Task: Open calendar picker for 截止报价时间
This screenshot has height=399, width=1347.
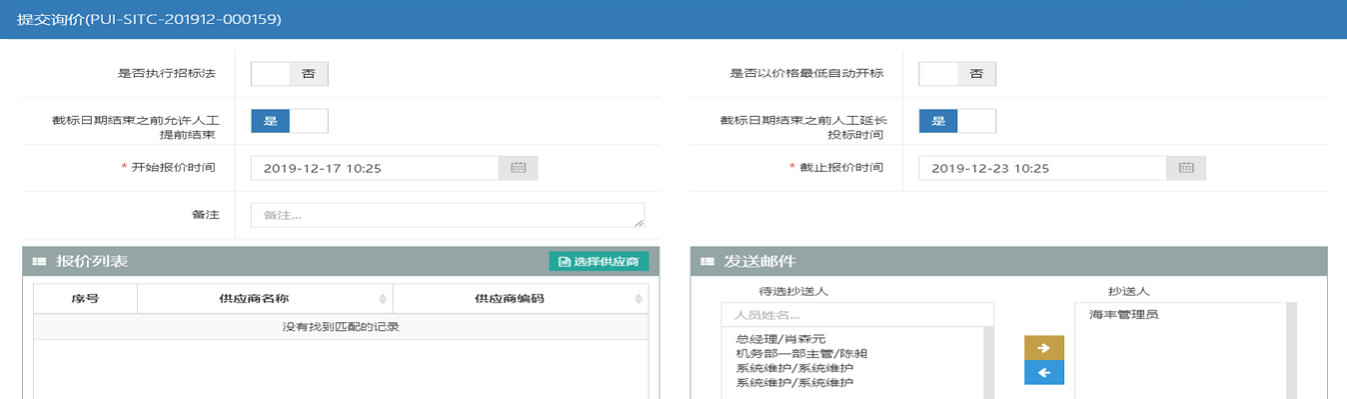Action: click(1186, 168)
